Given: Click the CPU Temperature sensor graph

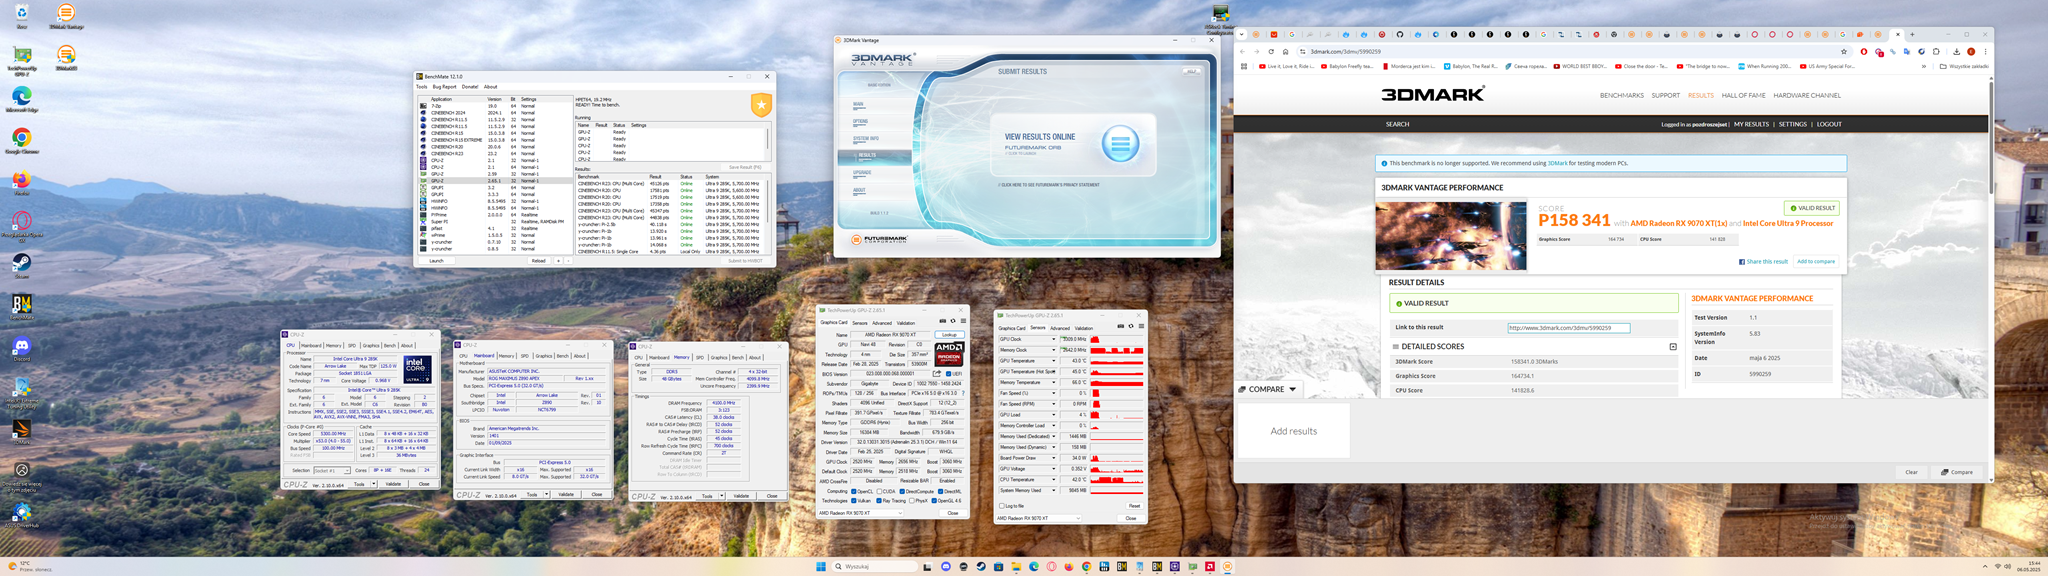Looking at the screenshot, I should (x=1117, y=480).
